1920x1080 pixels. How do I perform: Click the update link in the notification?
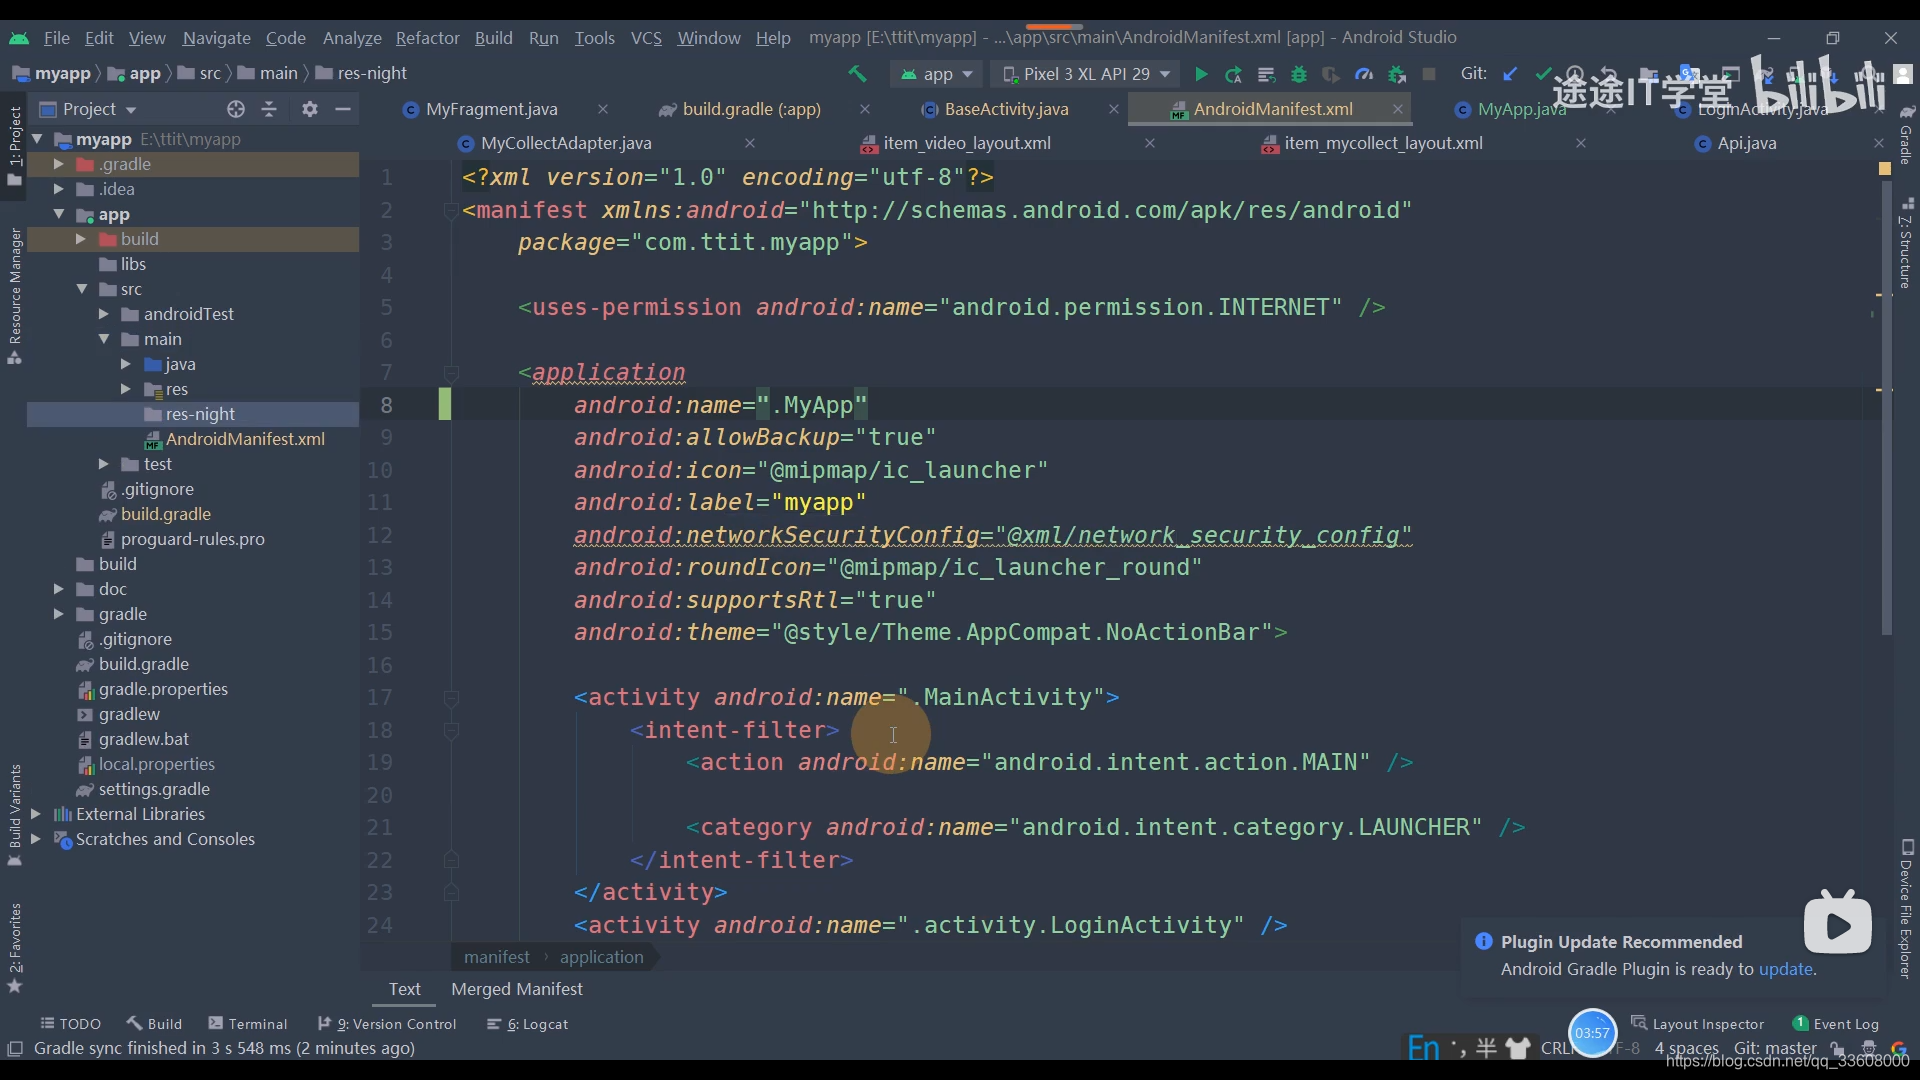[x=1785, y=969]
